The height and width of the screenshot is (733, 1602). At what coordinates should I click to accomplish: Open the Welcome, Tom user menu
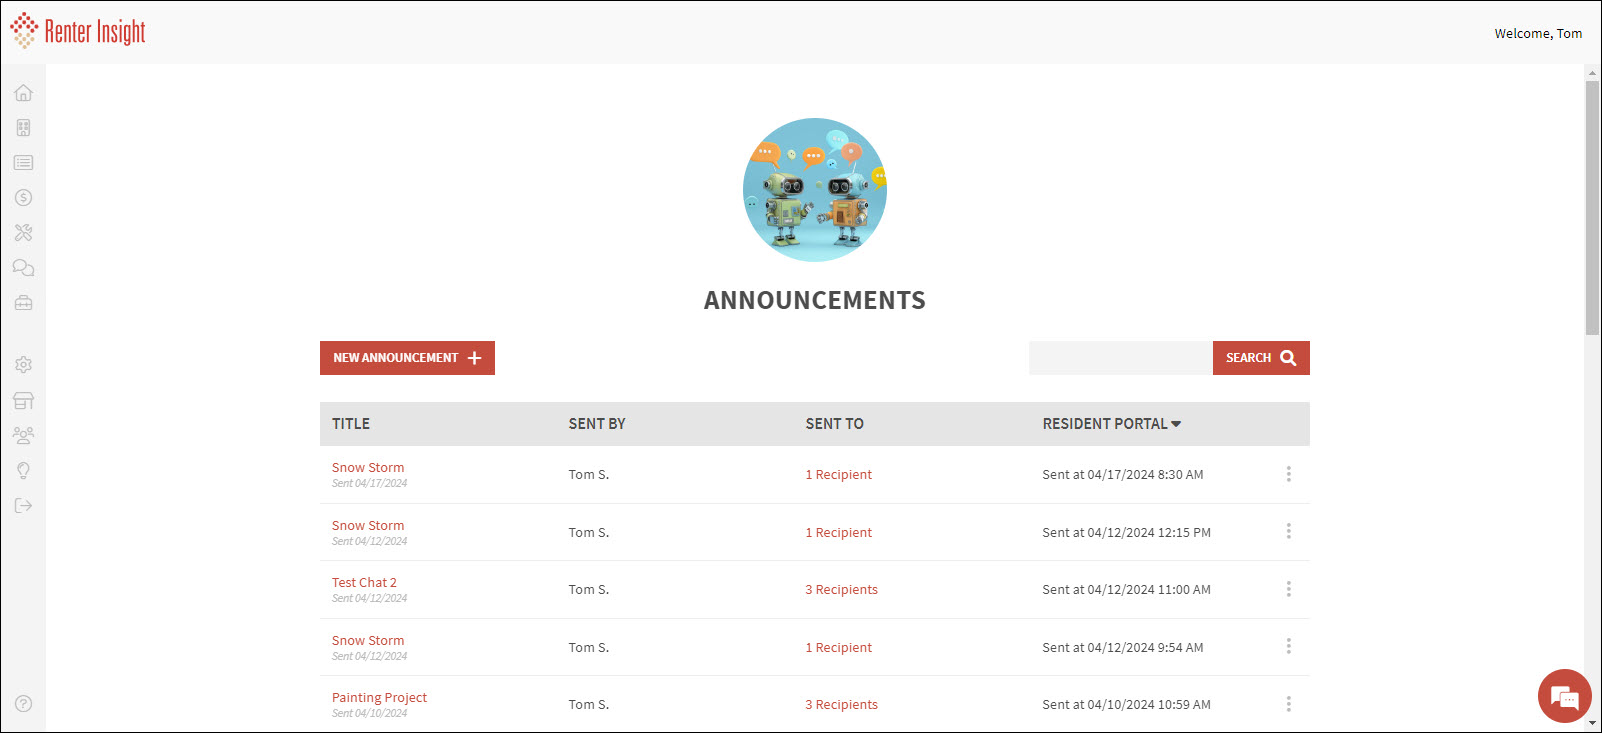tap(1538, 33)
